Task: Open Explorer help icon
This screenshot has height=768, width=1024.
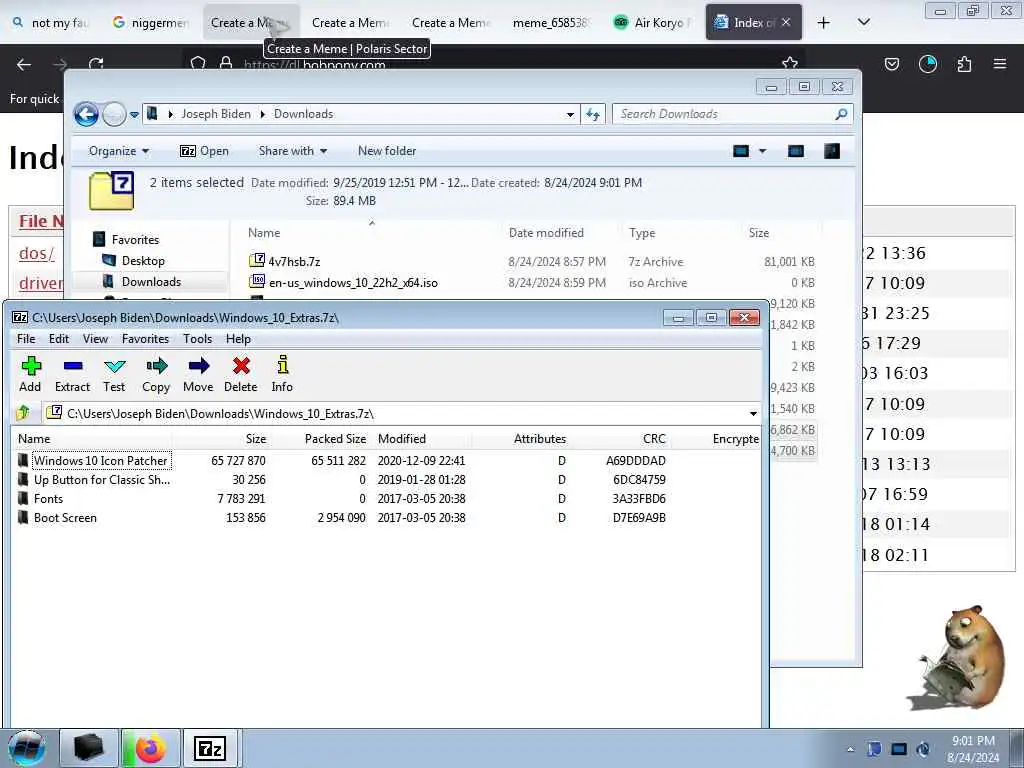Action: 831,152
